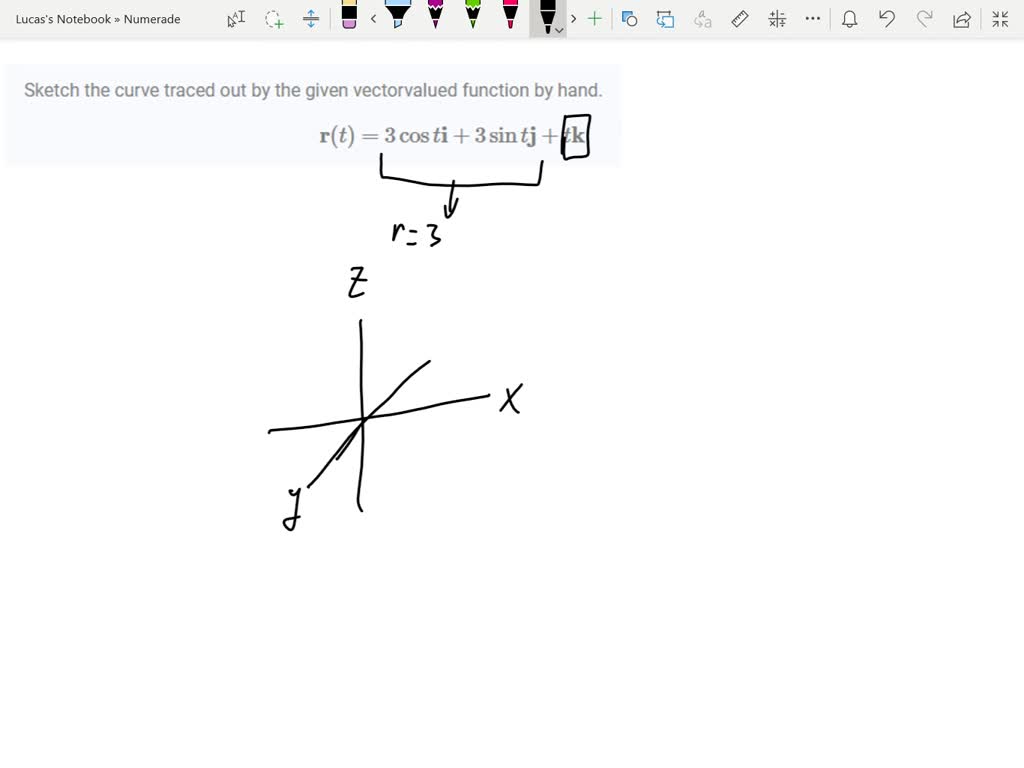Select the green pen
The width and height of the screenshot is (1024, 768).
(472, 18)
